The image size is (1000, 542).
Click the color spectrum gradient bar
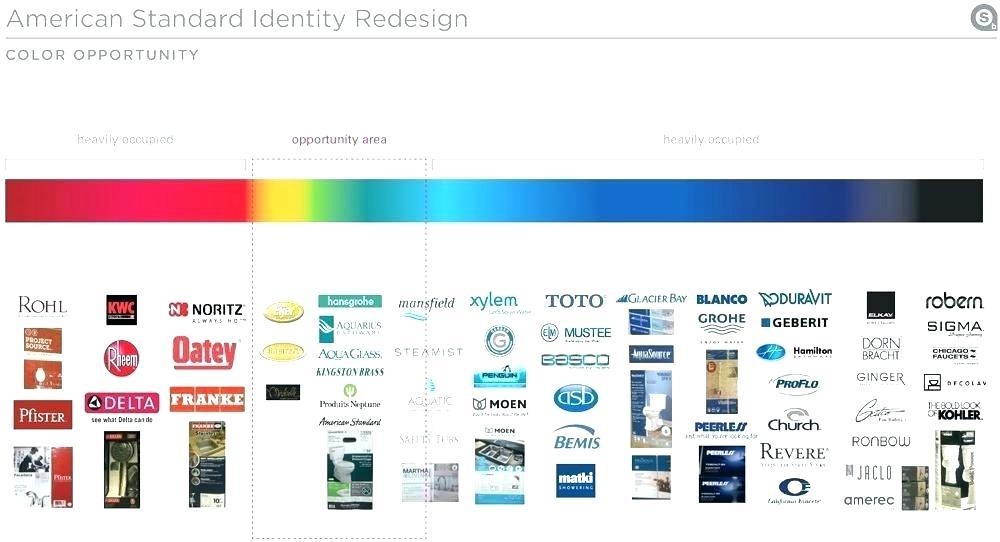[x=494, y=200]
